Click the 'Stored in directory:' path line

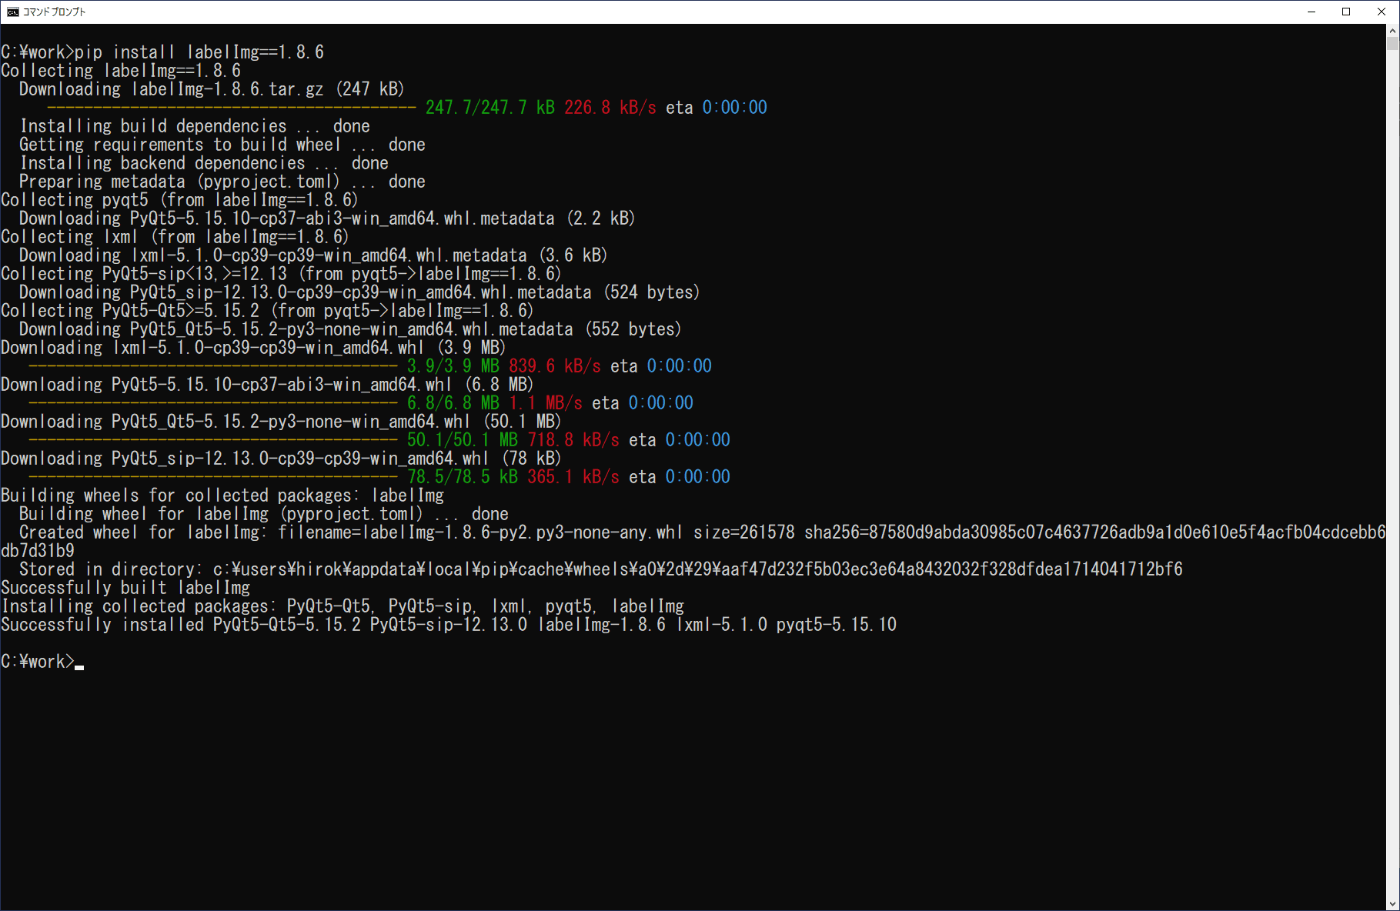[x=601, y=570]
